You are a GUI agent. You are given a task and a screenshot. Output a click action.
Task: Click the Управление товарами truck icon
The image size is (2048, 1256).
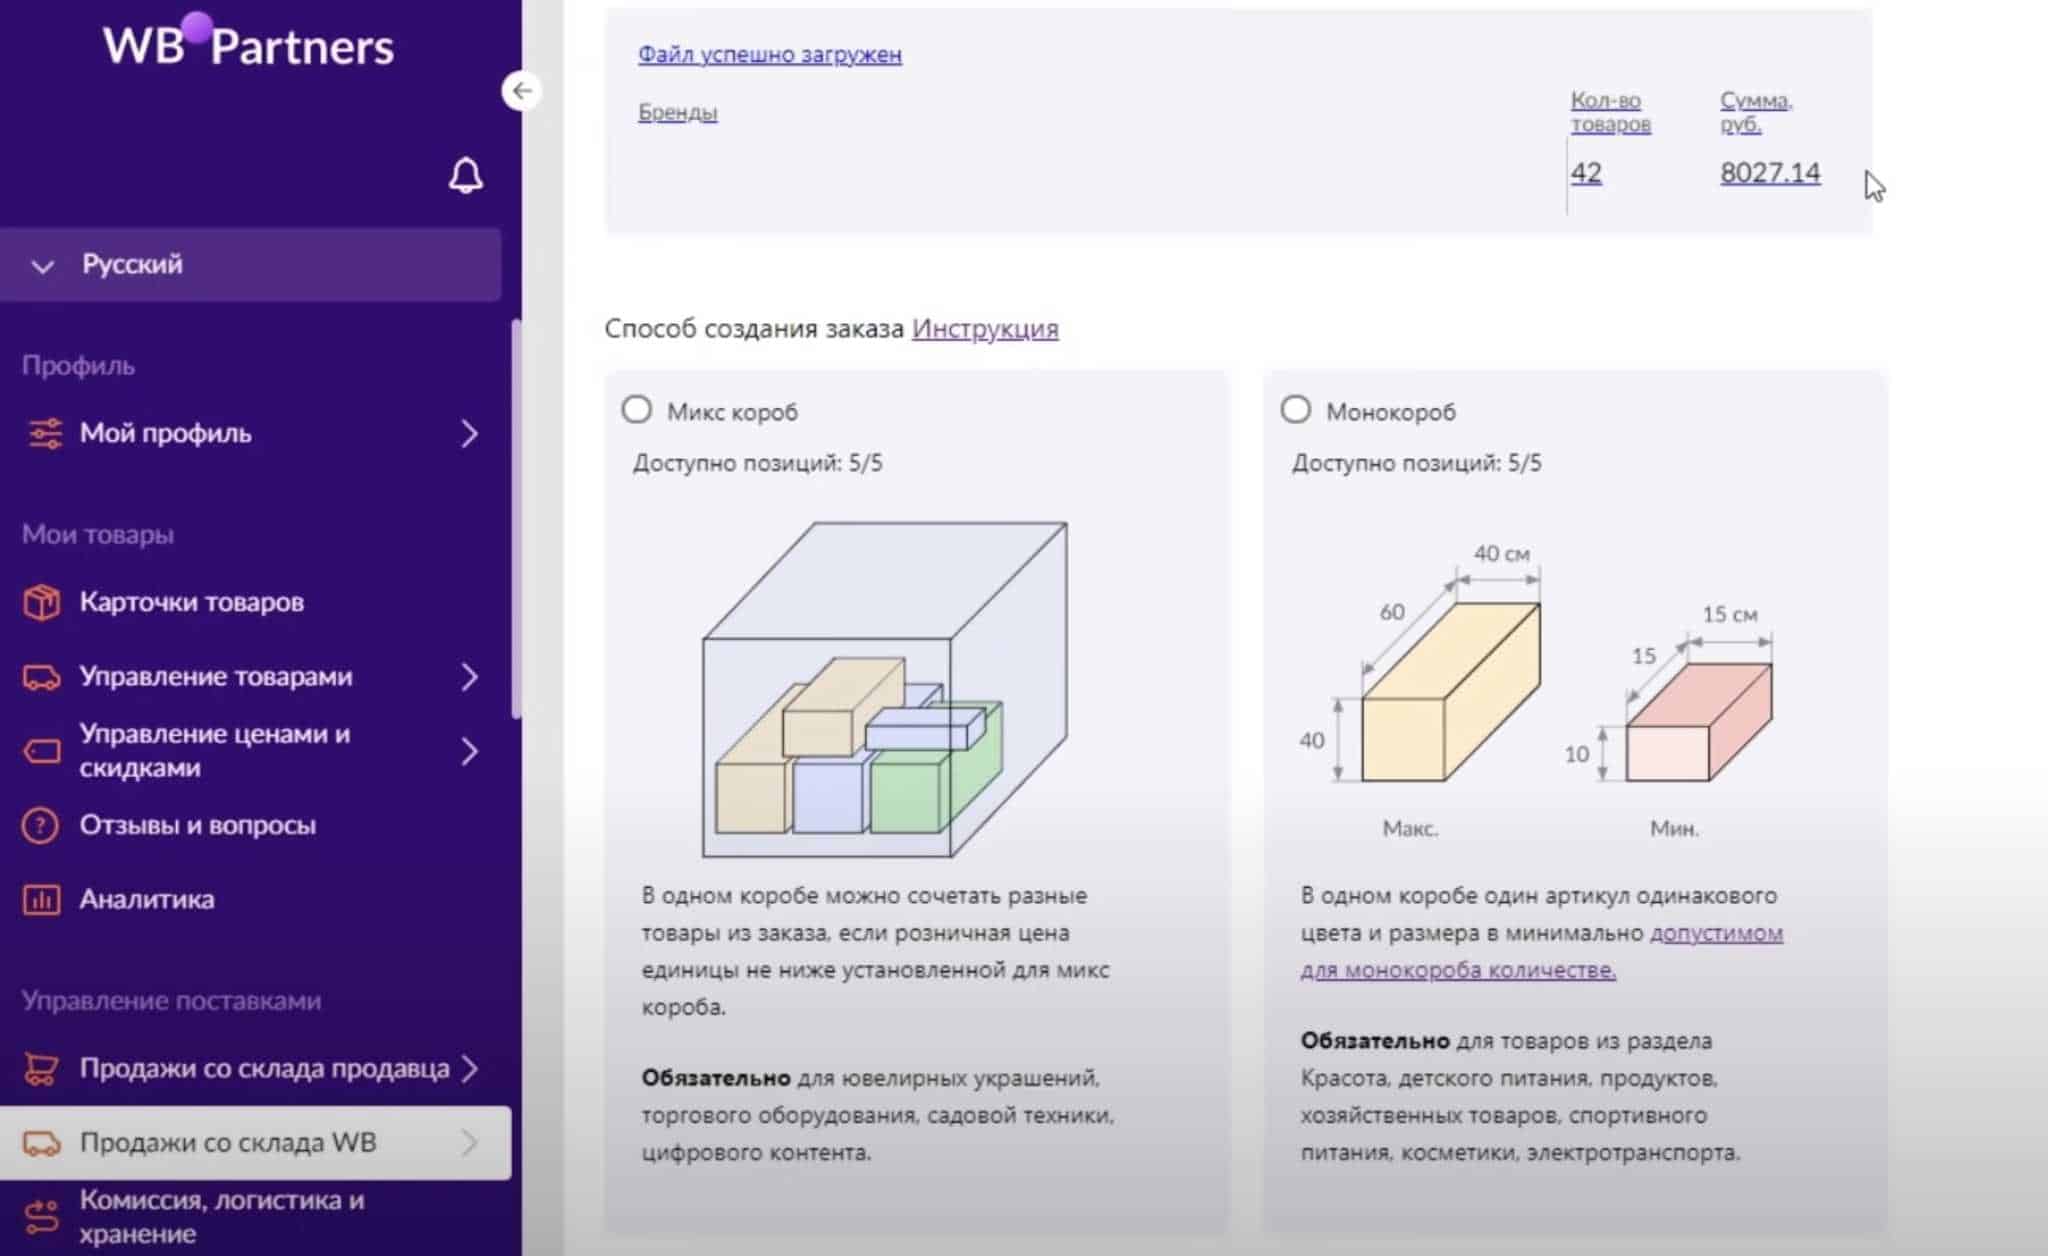[x=42, y=677]
